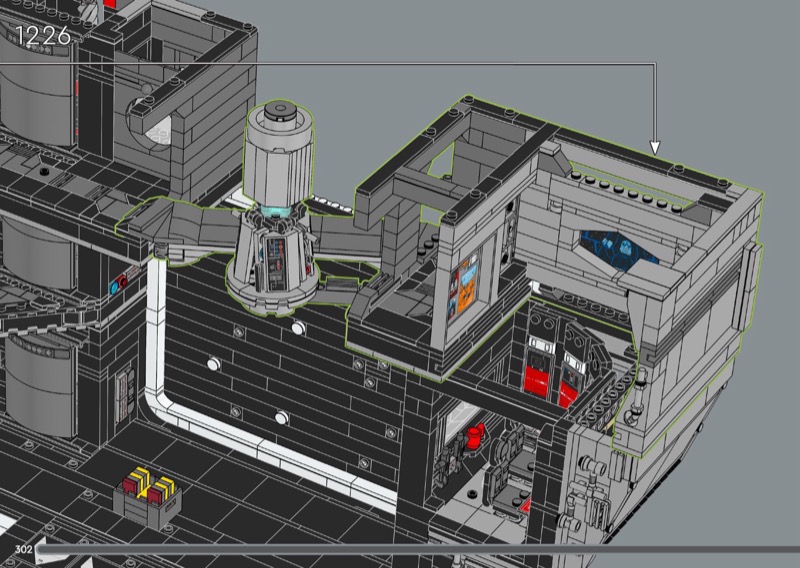The width and height of the screenshot is (800, 568).
Task: Click the white placement arrow head
Action: [x=655, y=147]
